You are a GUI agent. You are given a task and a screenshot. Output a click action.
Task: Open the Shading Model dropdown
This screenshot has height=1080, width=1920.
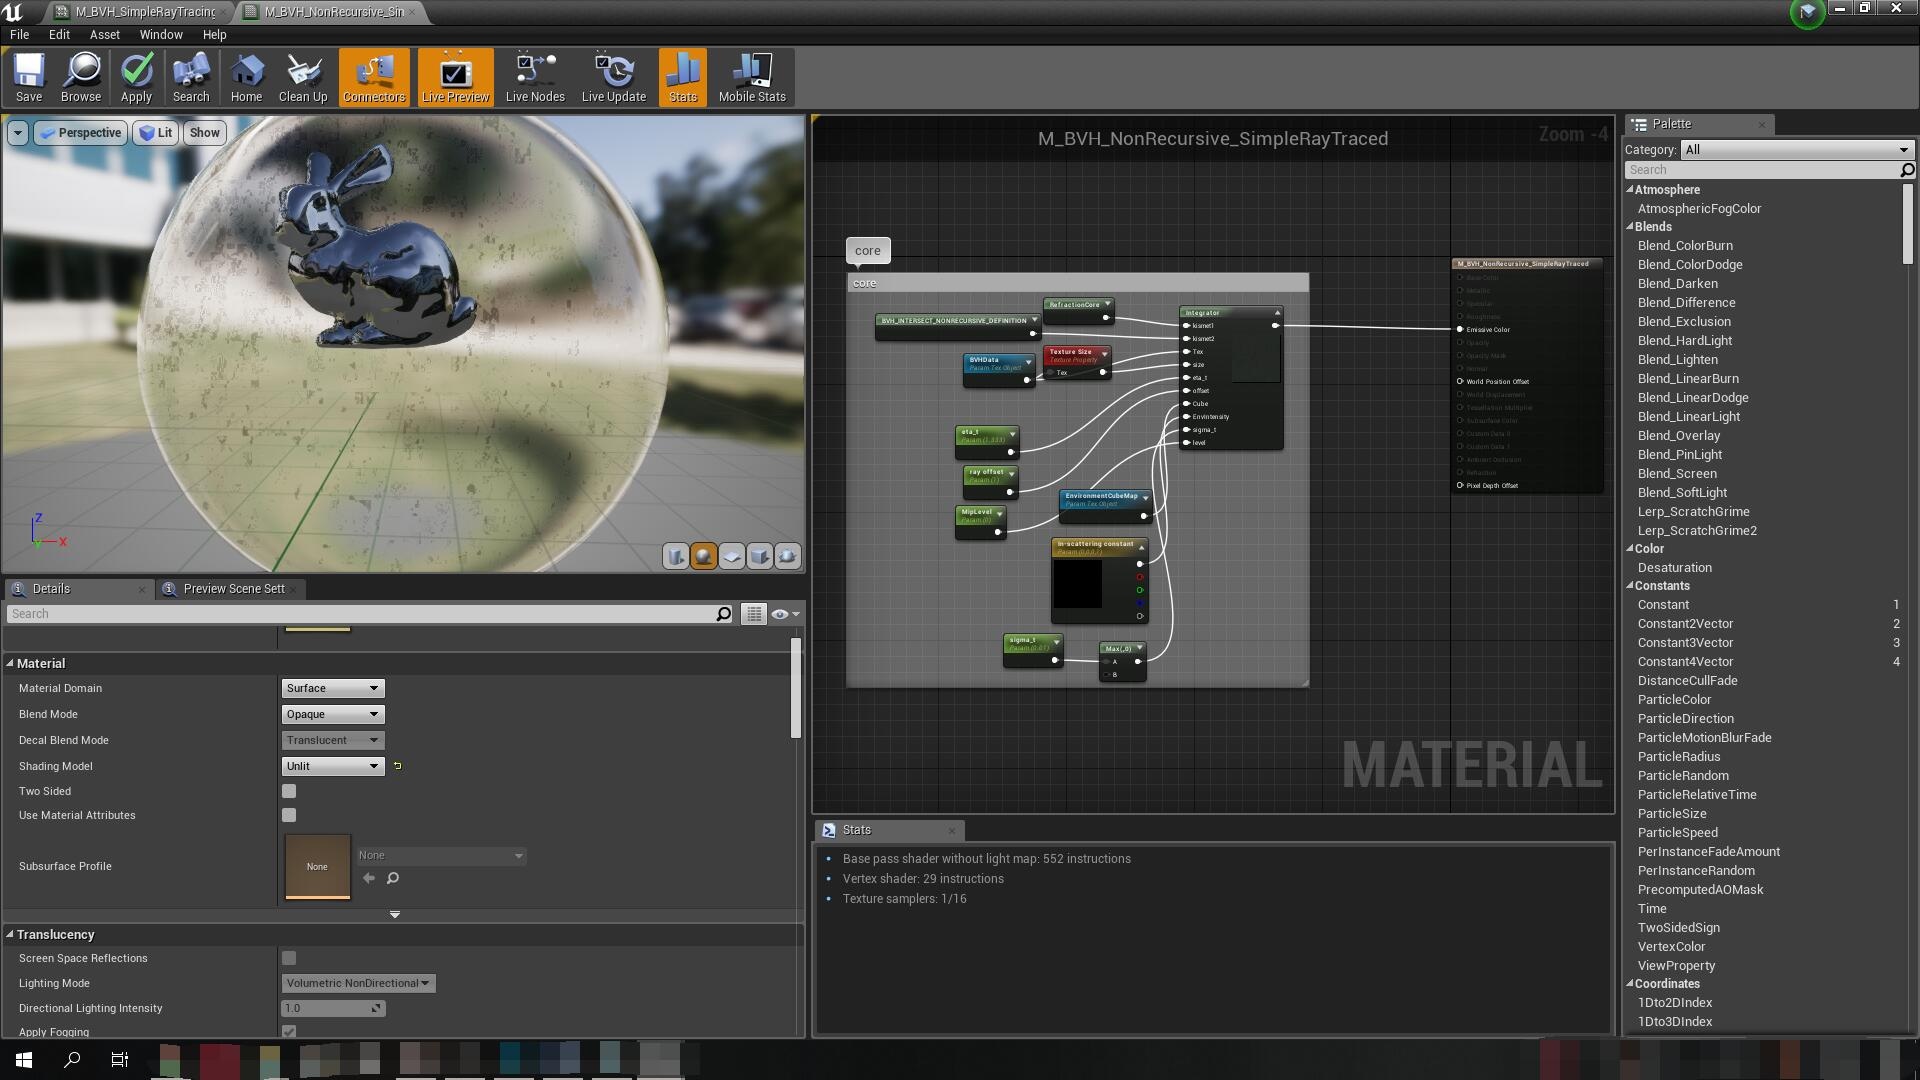pos(332,766)
